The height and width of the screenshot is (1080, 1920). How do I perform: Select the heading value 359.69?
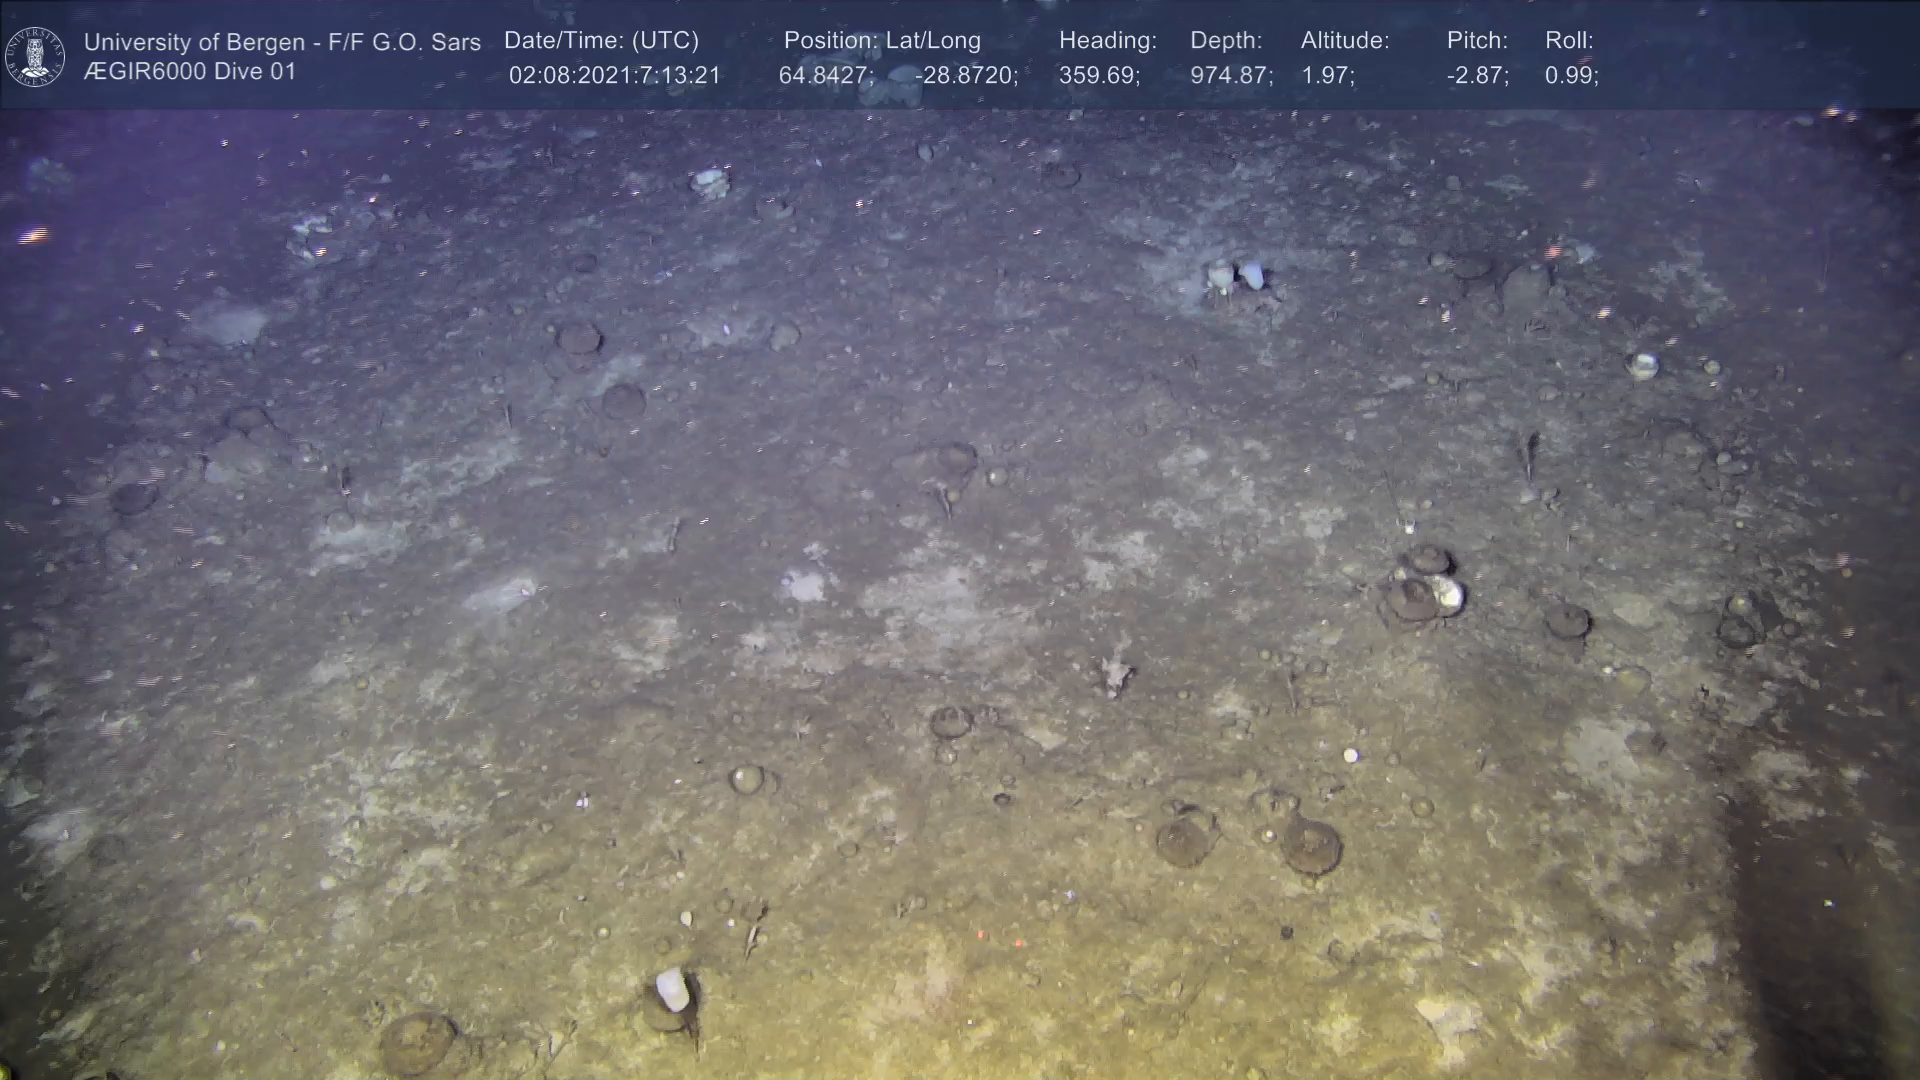(x=1099, y=76)
